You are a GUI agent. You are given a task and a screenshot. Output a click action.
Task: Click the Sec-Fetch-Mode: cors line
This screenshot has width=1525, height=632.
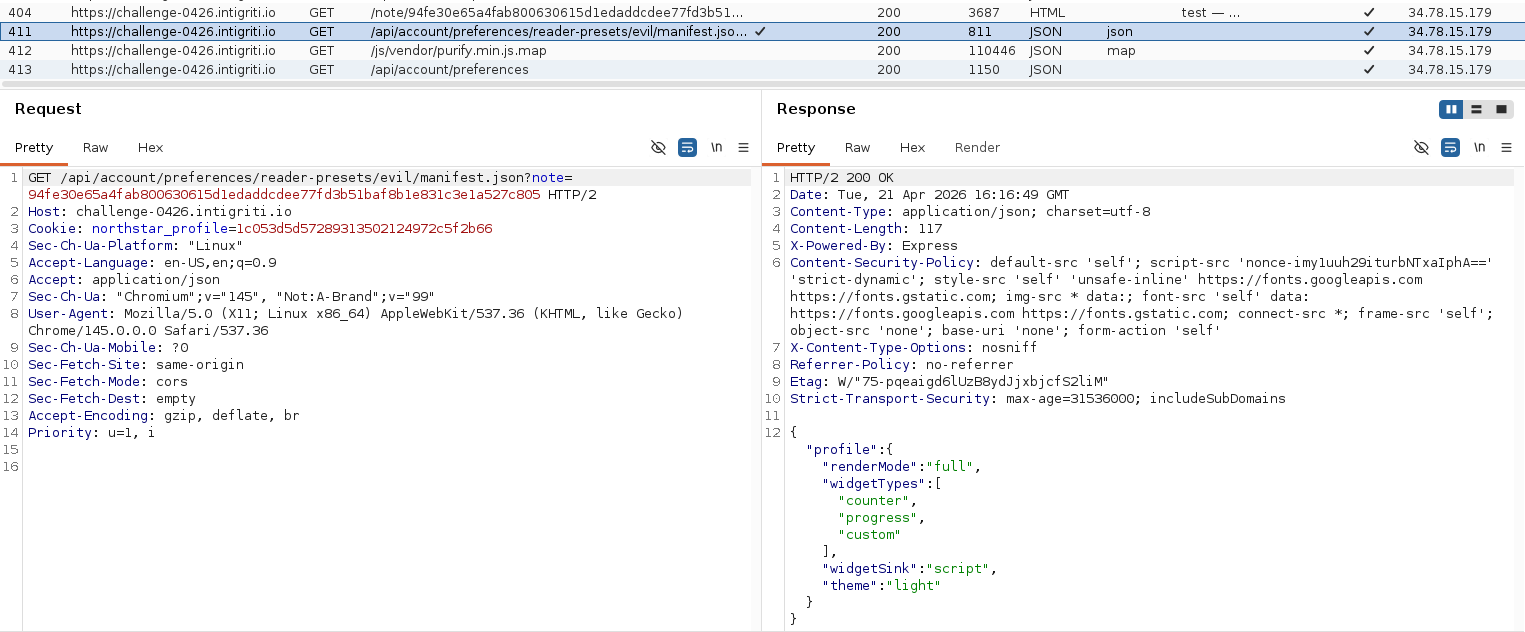pyautogui.click(x=108, y=381)
